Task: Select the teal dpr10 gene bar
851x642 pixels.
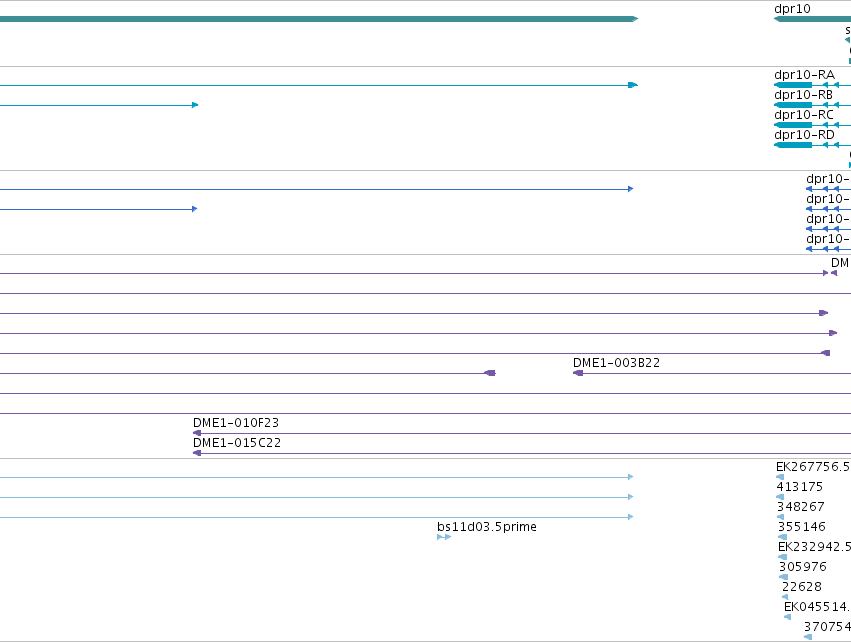Action: pyautogui.click(x=812, y=19)
